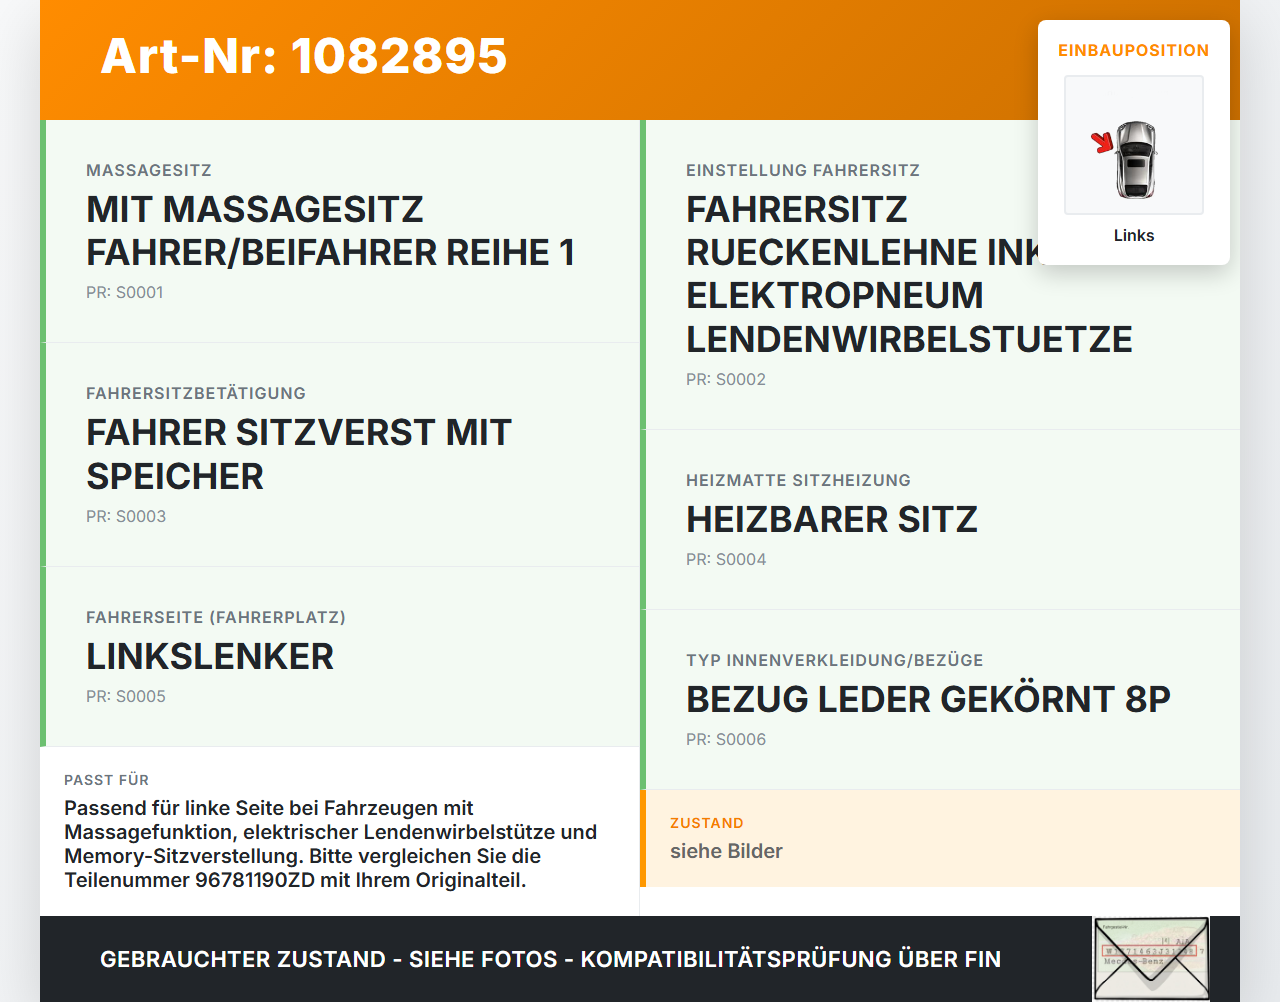
Task: Click the ZUSTAND label
Action: coord(707,823)
